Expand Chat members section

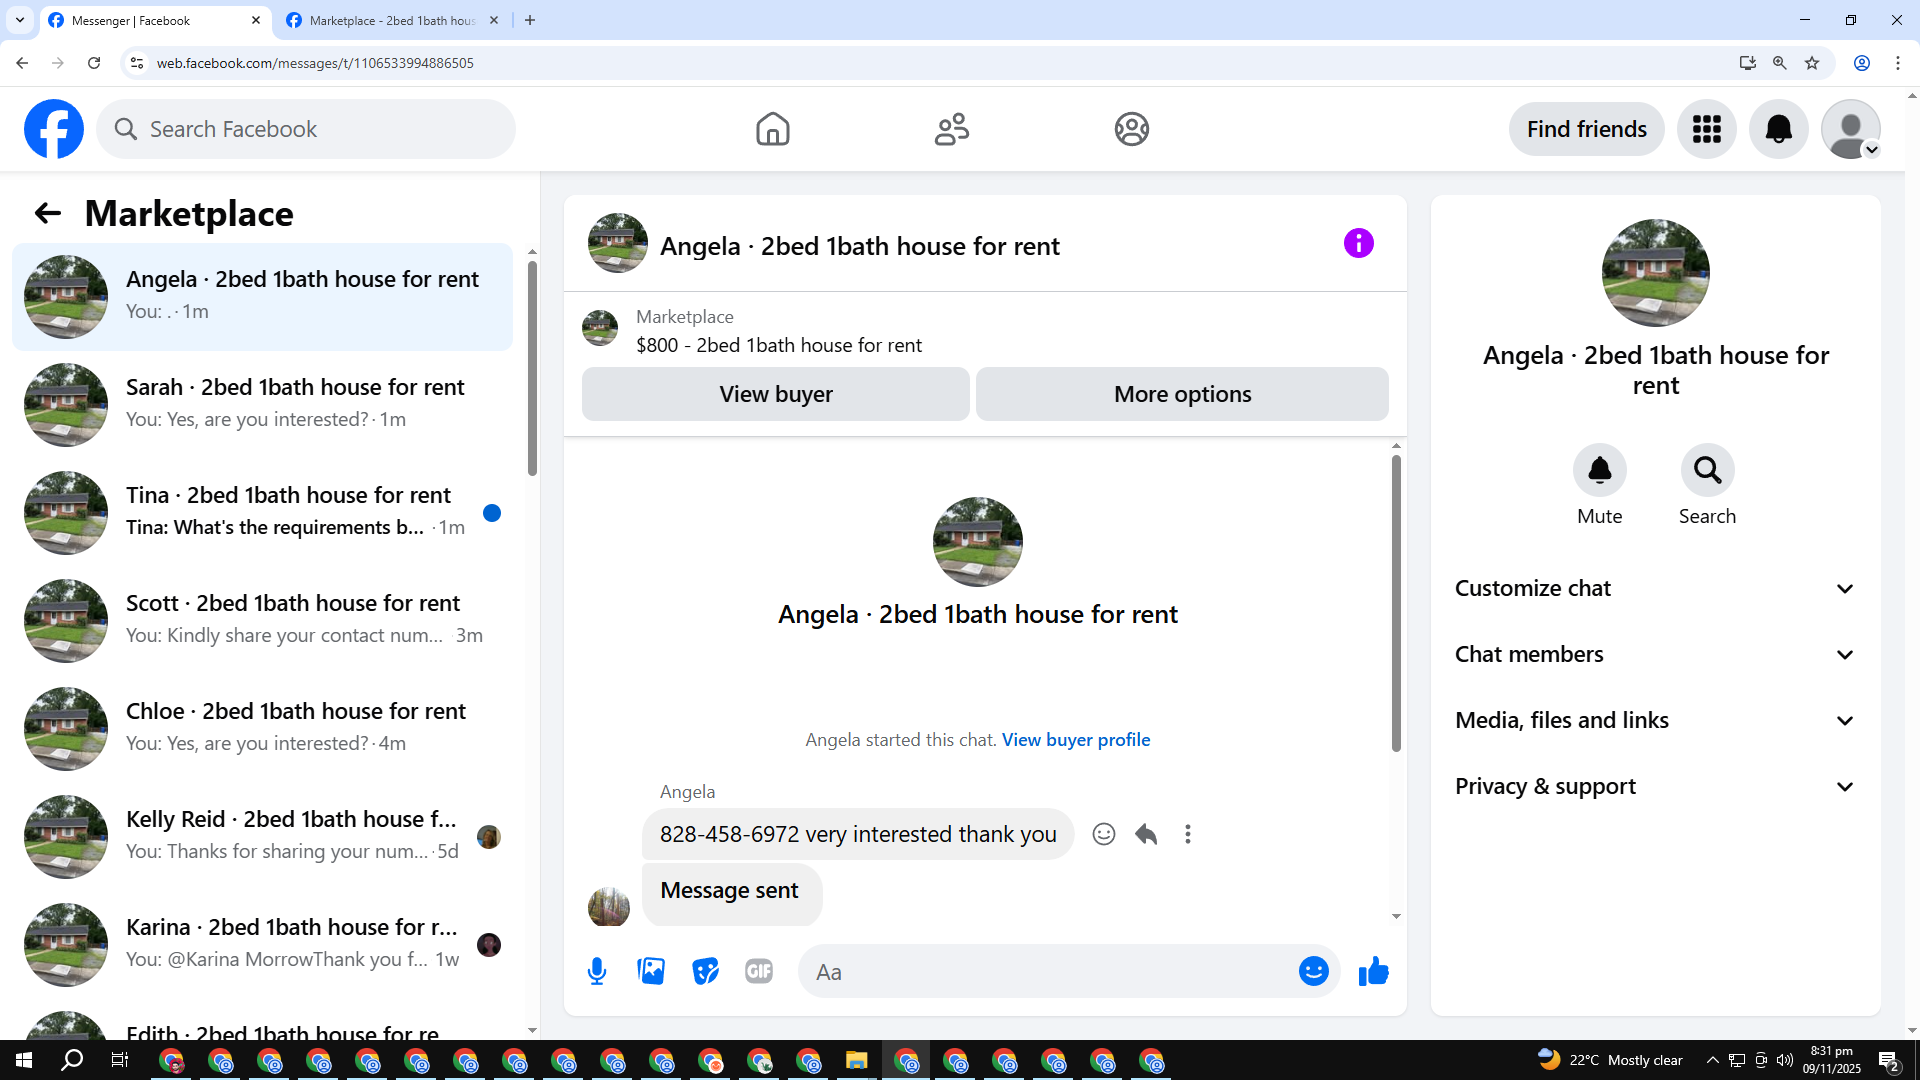pyautogui.click(x=1656, y=654)
